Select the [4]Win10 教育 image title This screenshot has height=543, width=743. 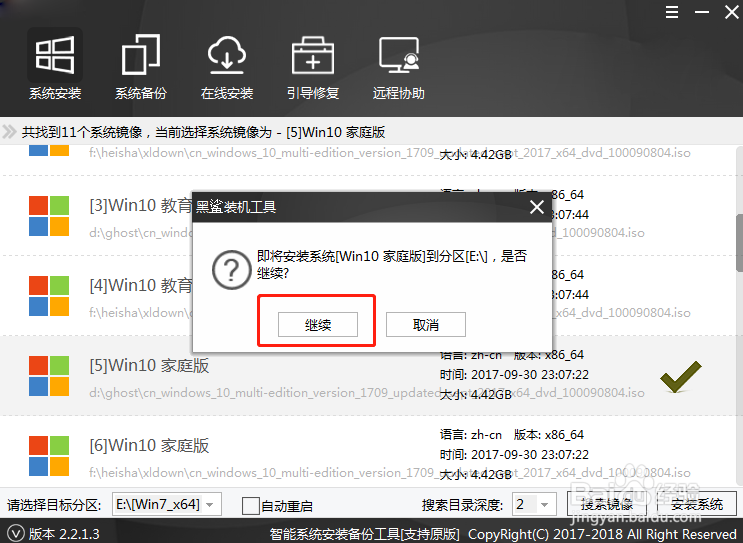click(x=141, y=286)
